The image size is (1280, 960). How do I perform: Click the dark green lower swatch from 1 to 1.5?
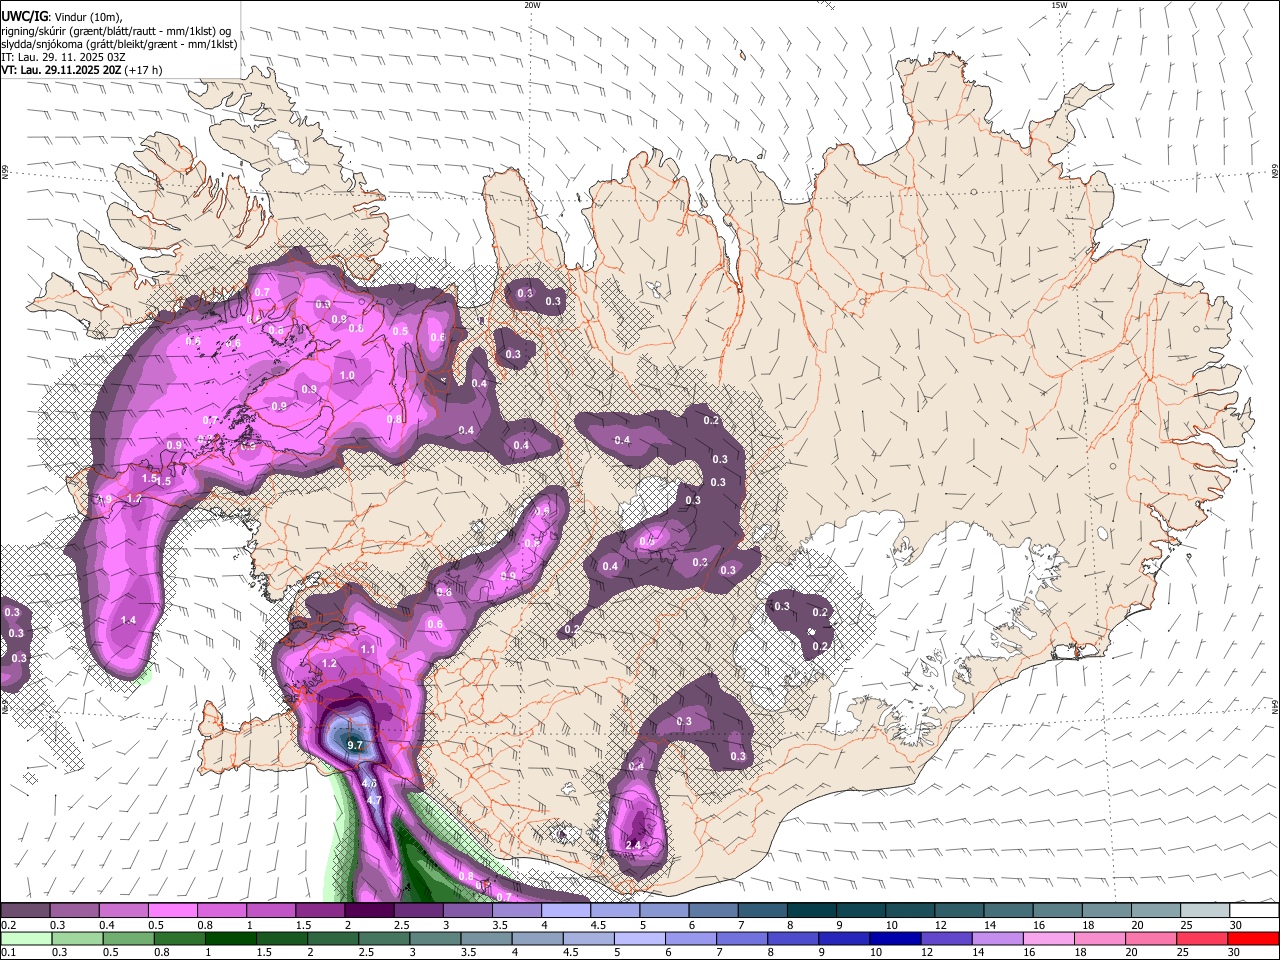231,938
